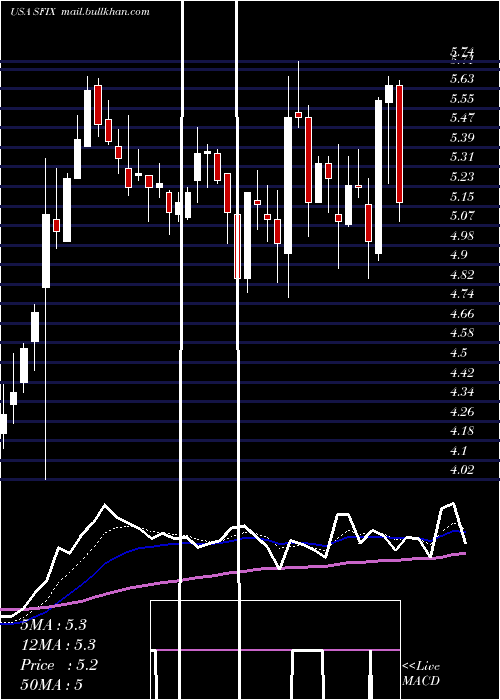This screenshot has width=500, height=700.
Task: Click the '5MA : 5.3' readout
Action: 54,625
